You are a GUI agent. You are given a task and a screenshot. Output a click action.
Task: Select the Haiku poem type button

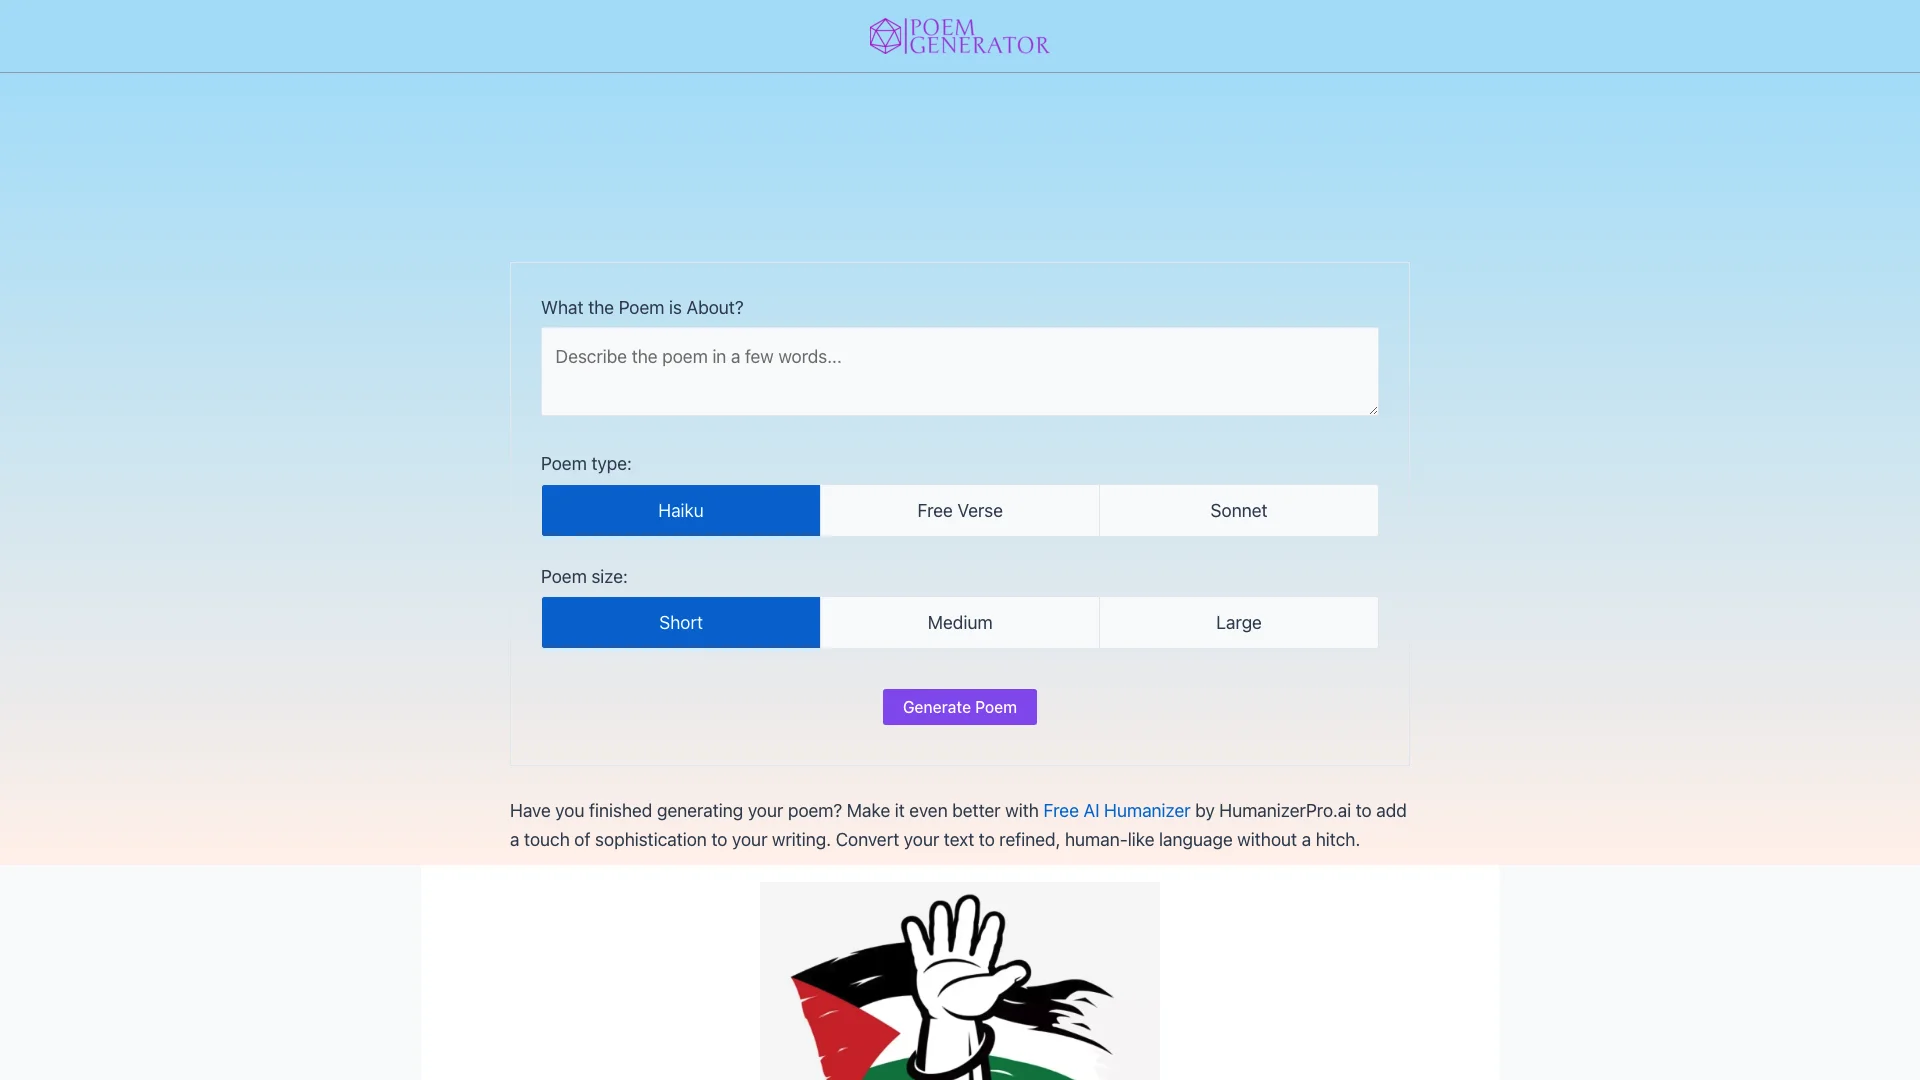(x=680, y=510)
